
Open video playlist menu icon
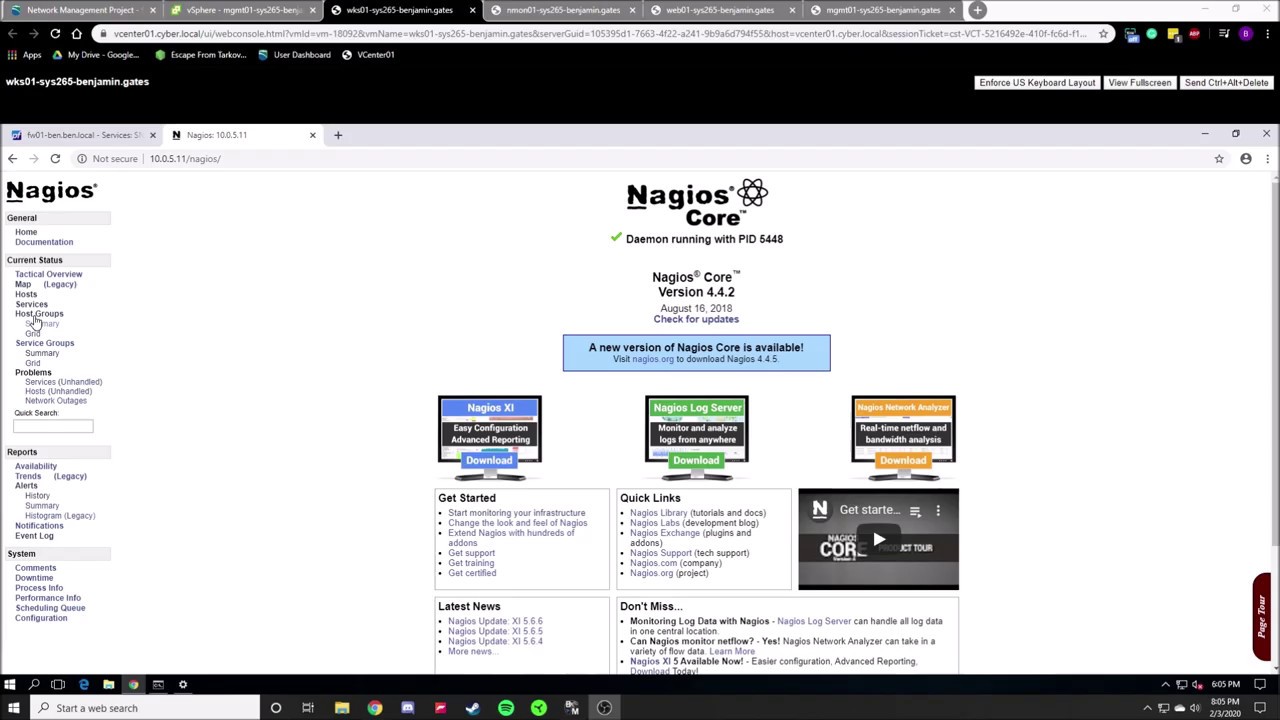coord(914,511)
